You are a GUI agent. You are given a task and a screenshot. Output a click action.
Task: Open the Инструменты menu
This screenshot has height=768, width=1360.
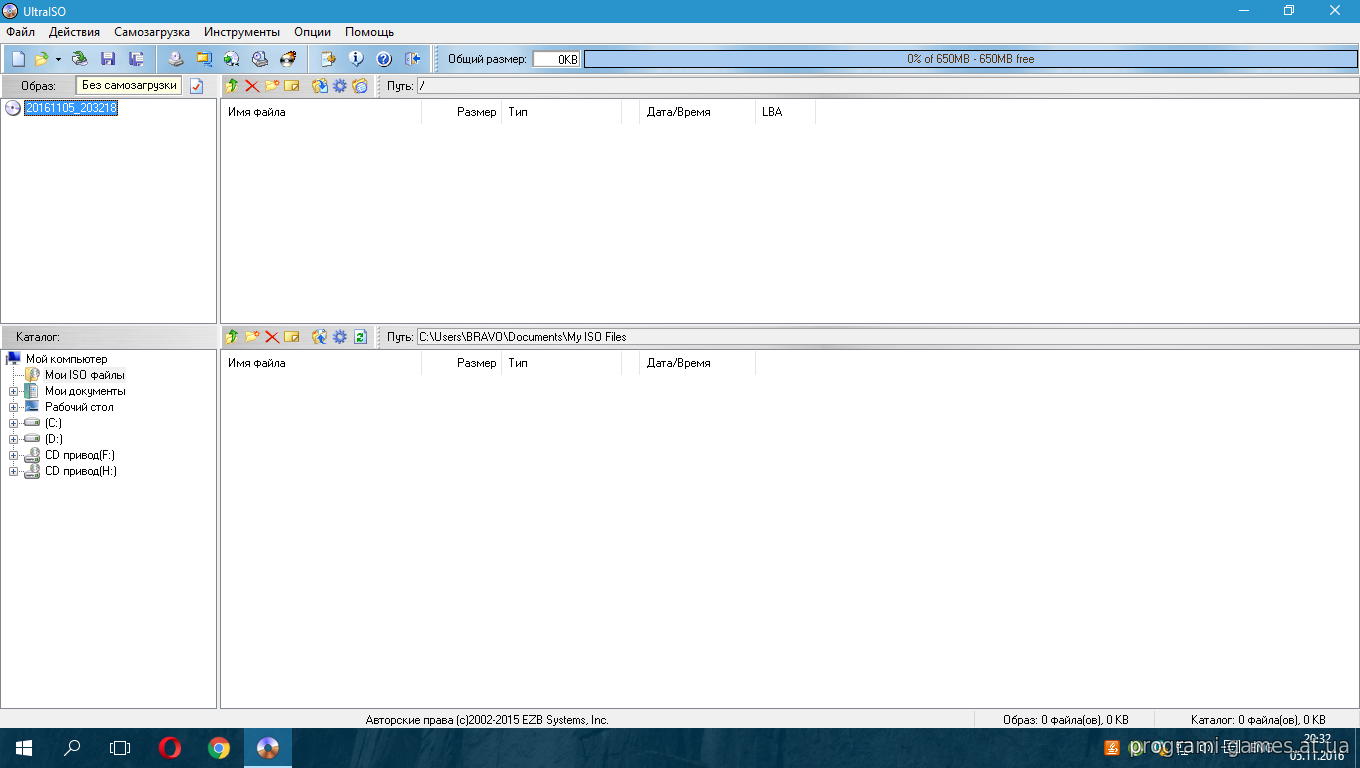point(242,32)
